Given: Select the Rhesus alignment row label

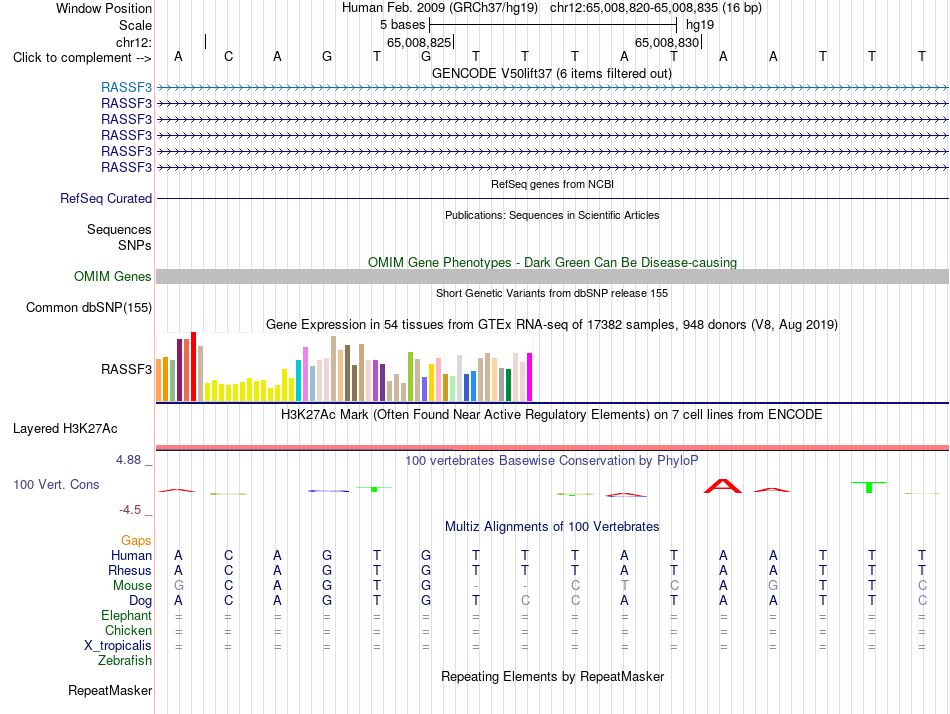Looking at the screenshot, I should 130,570.
